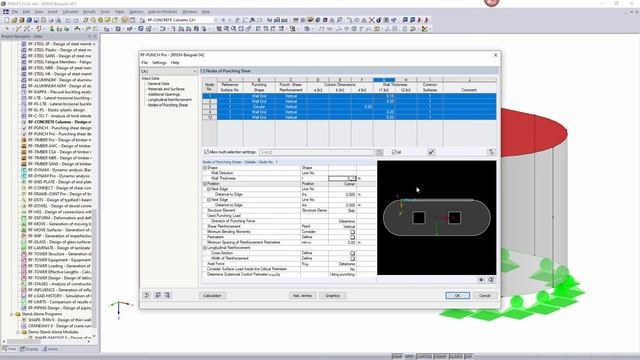Screen dimensions: 640x360
Task: Click the export icon at table's right end
Action: (x=491, y=152)
